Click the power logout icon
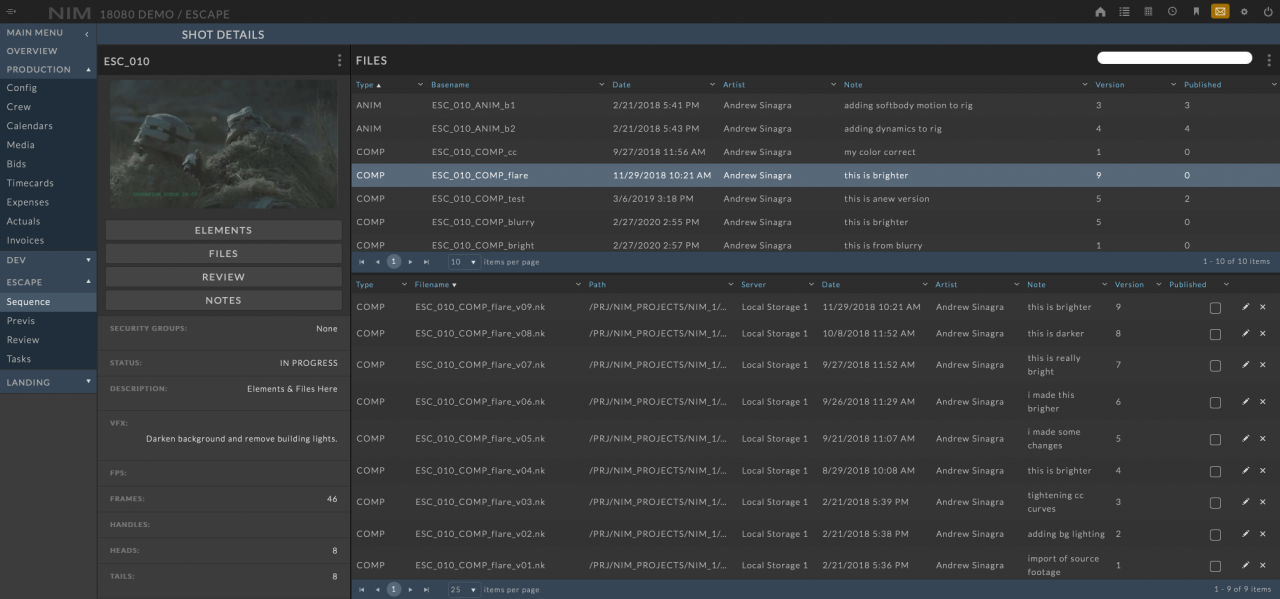This screenshot has width=1280, height=599. pyautogui.click(x=1266, y=12)
